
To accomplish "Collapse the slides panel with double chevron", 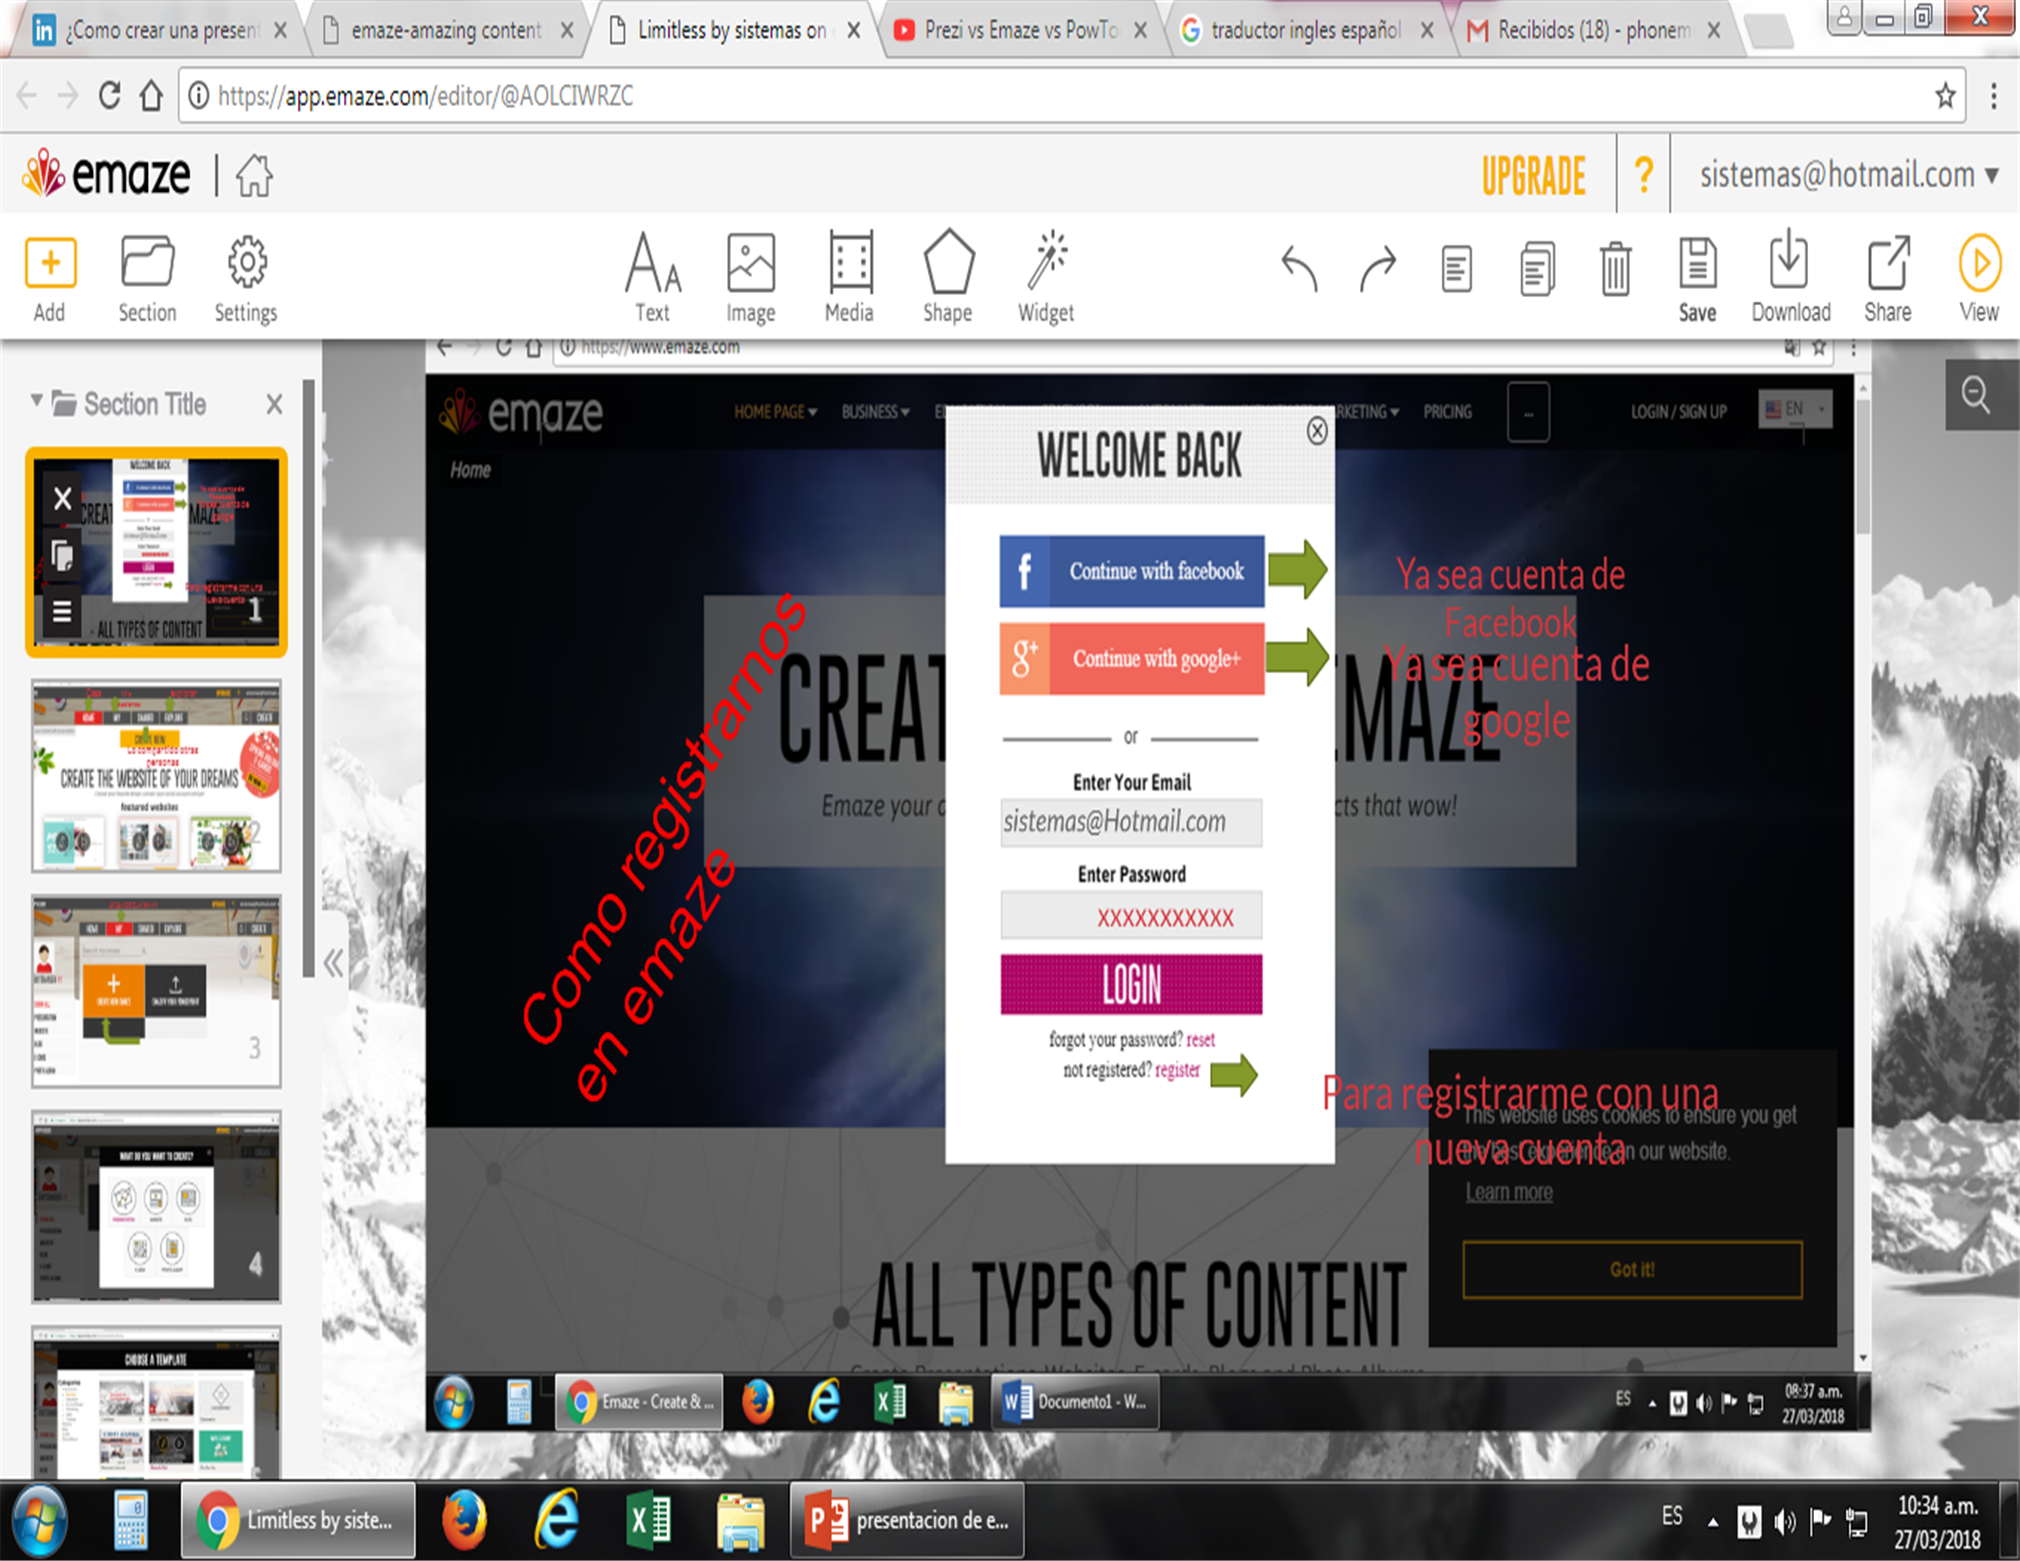I will pos(333,963).
